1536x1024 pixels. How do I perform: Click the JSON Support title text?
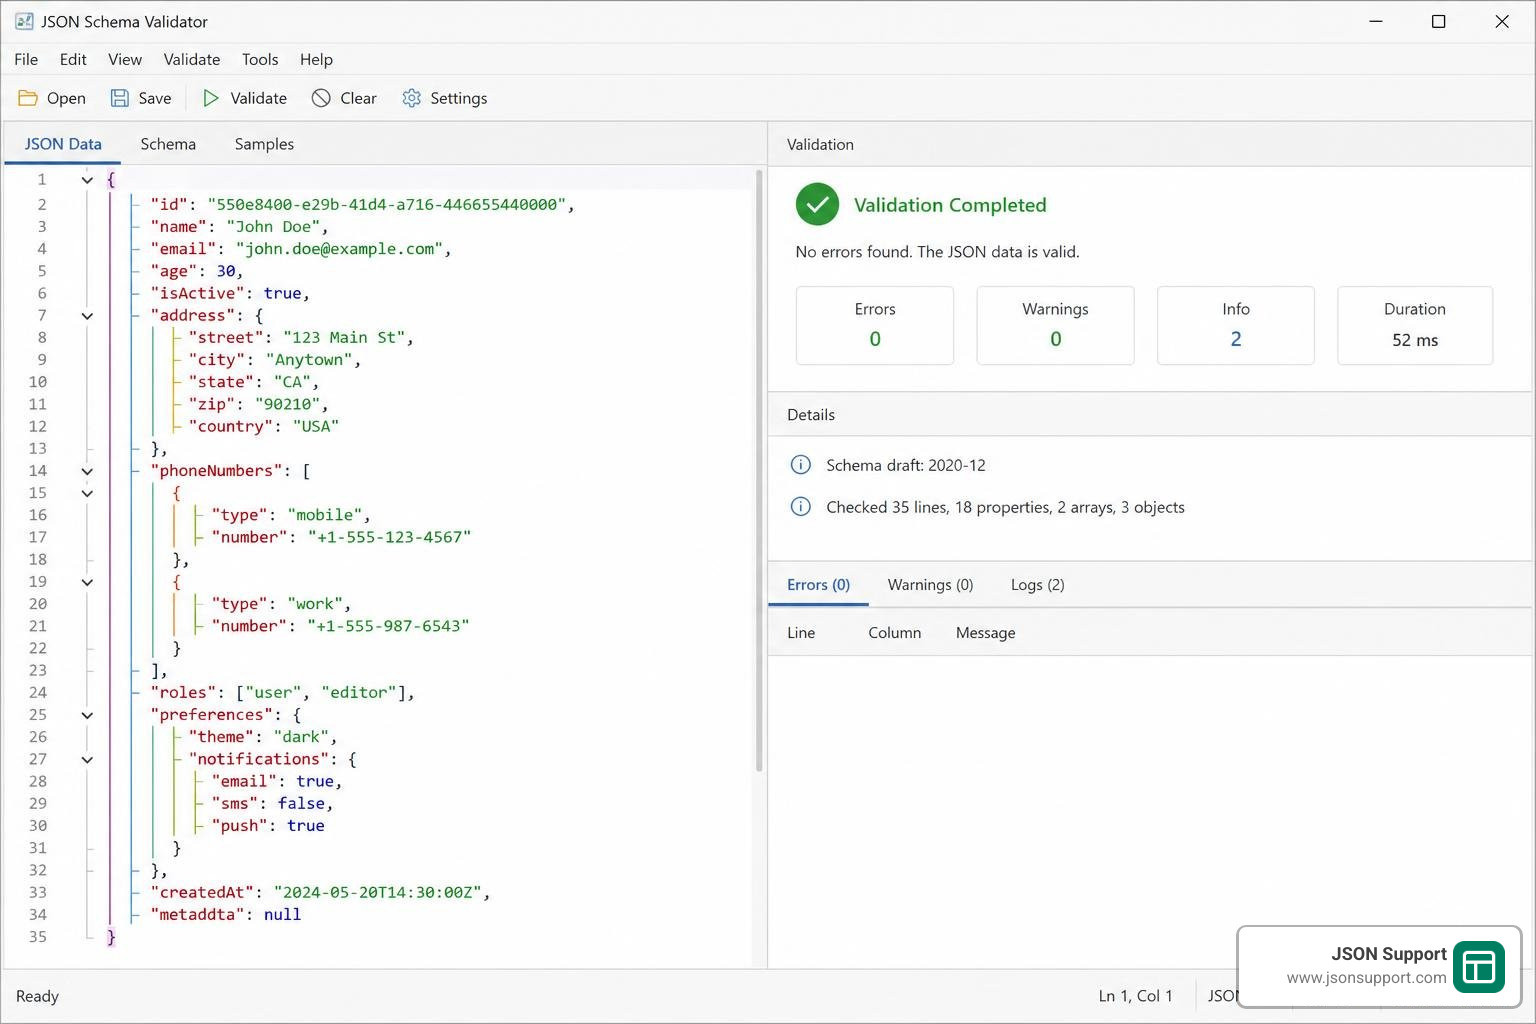click(x=1388, y=954)
